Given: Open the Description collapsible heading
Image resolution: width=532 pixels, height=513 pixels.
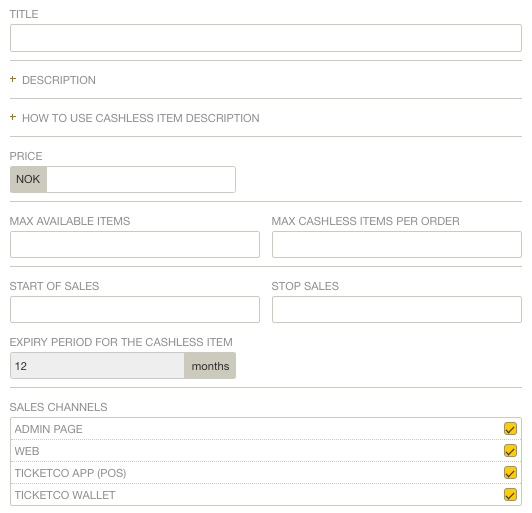Looking at the screenshot, I should point(59,80).
